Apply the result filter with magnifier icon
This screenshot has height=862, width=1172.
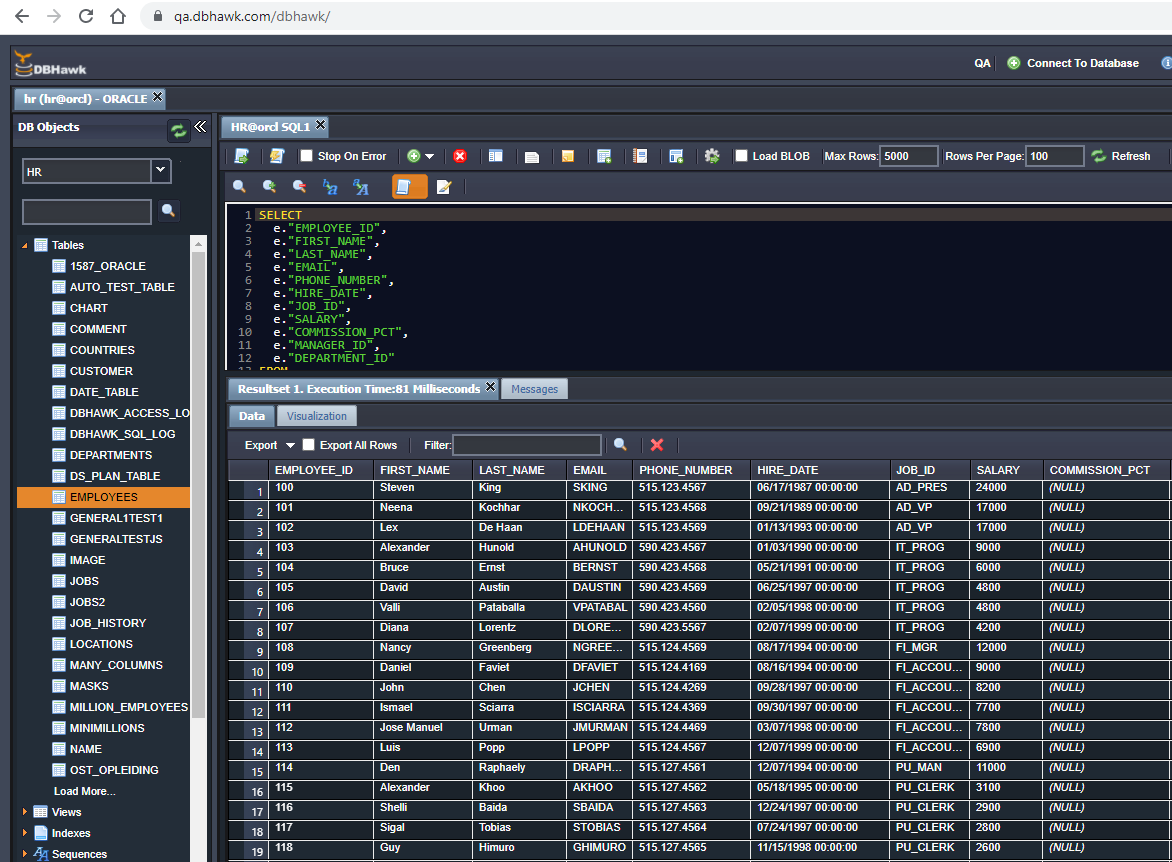pos(620,444)
